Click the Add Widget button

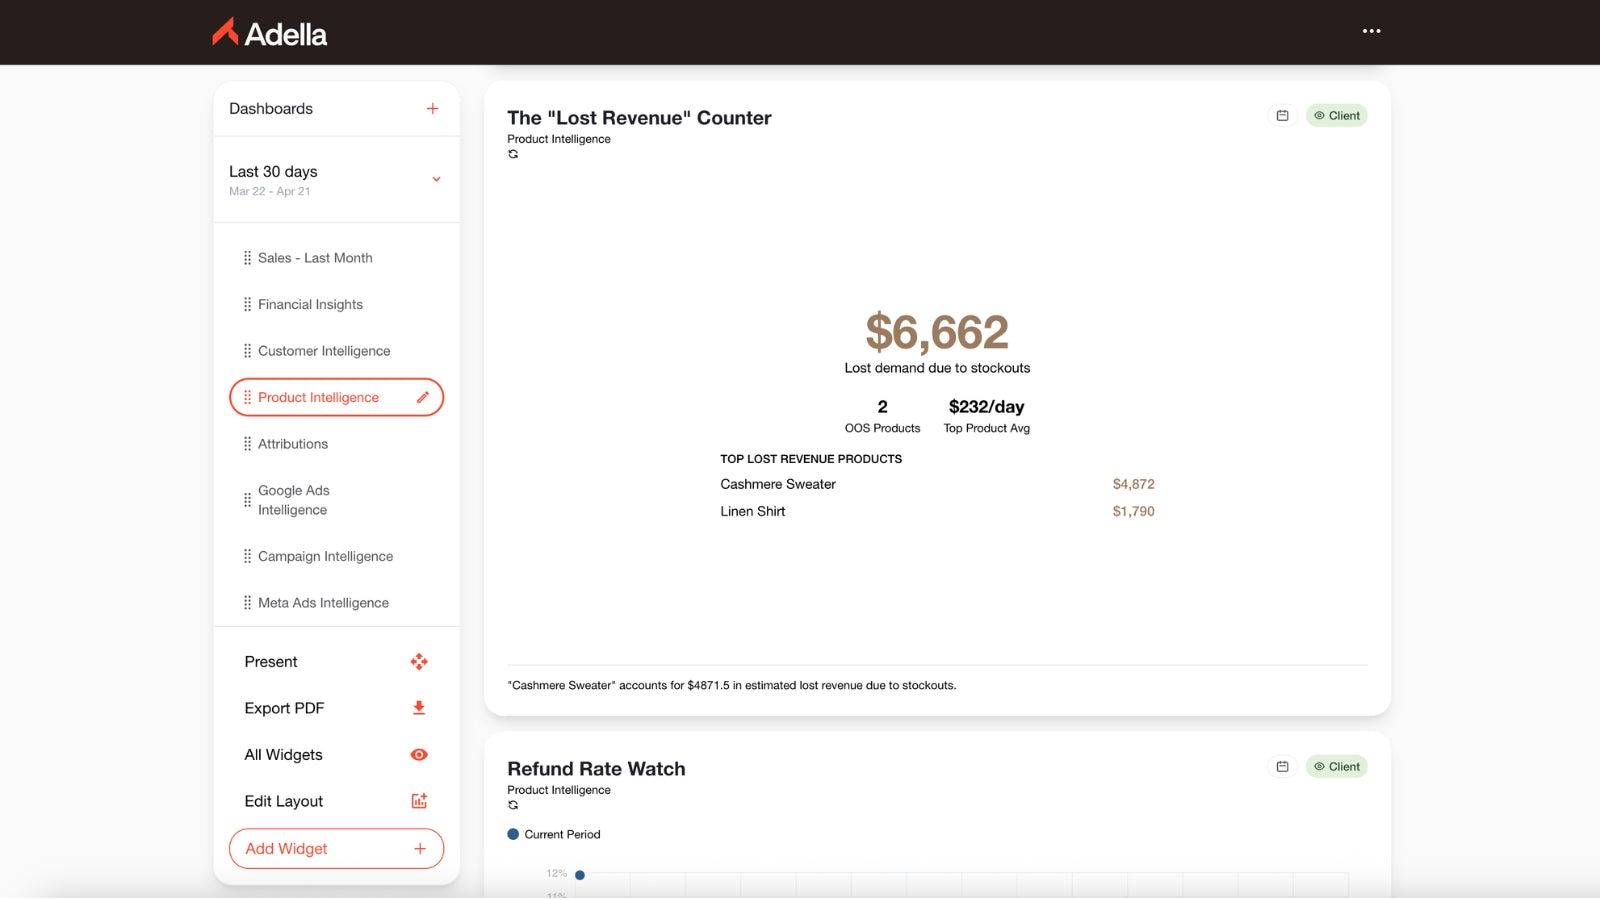click(336, 849)
